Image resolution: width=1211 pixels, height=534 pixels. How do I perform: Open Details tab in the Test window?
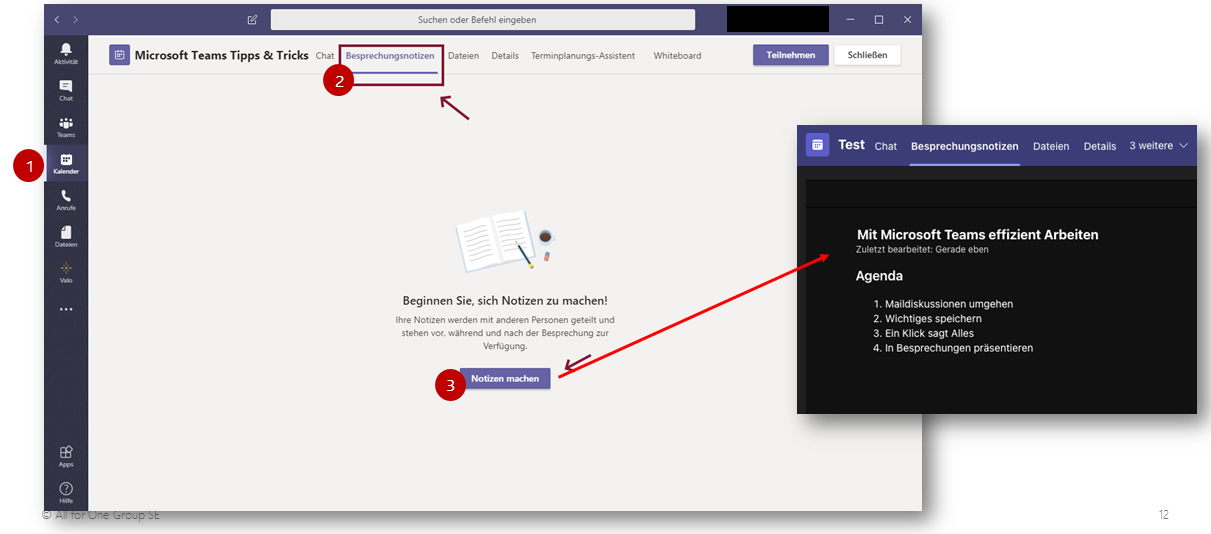point(1100,146)
